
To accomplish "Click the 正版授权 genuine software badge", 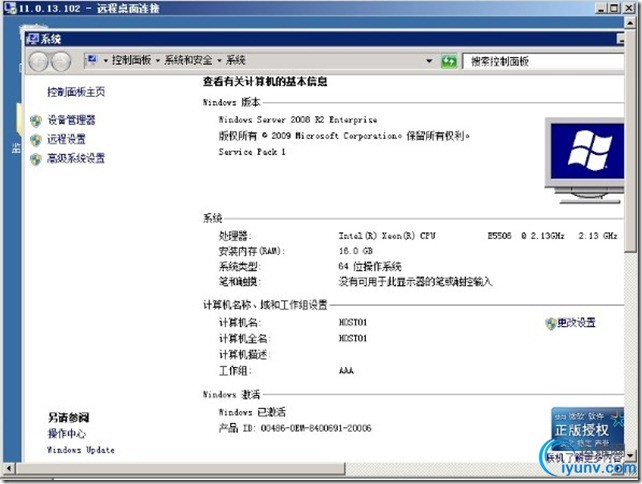I will pyautogui.click(x=588, y=427).
